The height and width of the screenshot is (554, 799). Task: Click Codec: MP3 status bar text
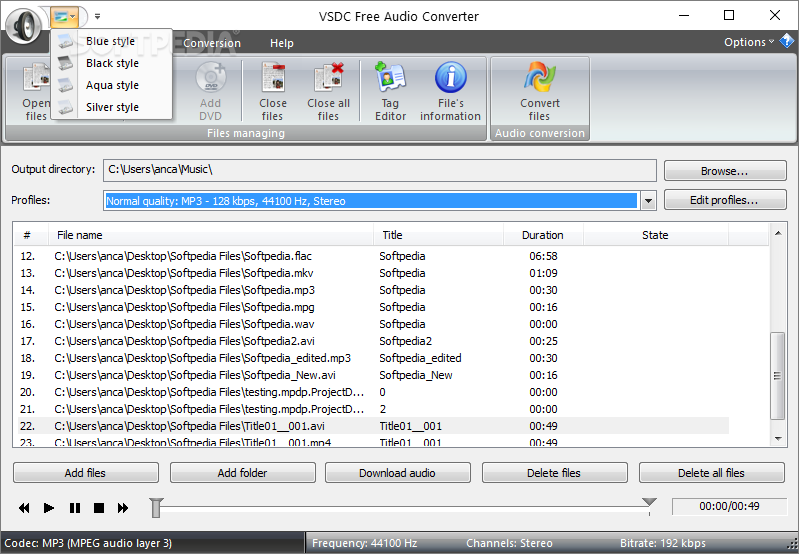click(88, 543)
